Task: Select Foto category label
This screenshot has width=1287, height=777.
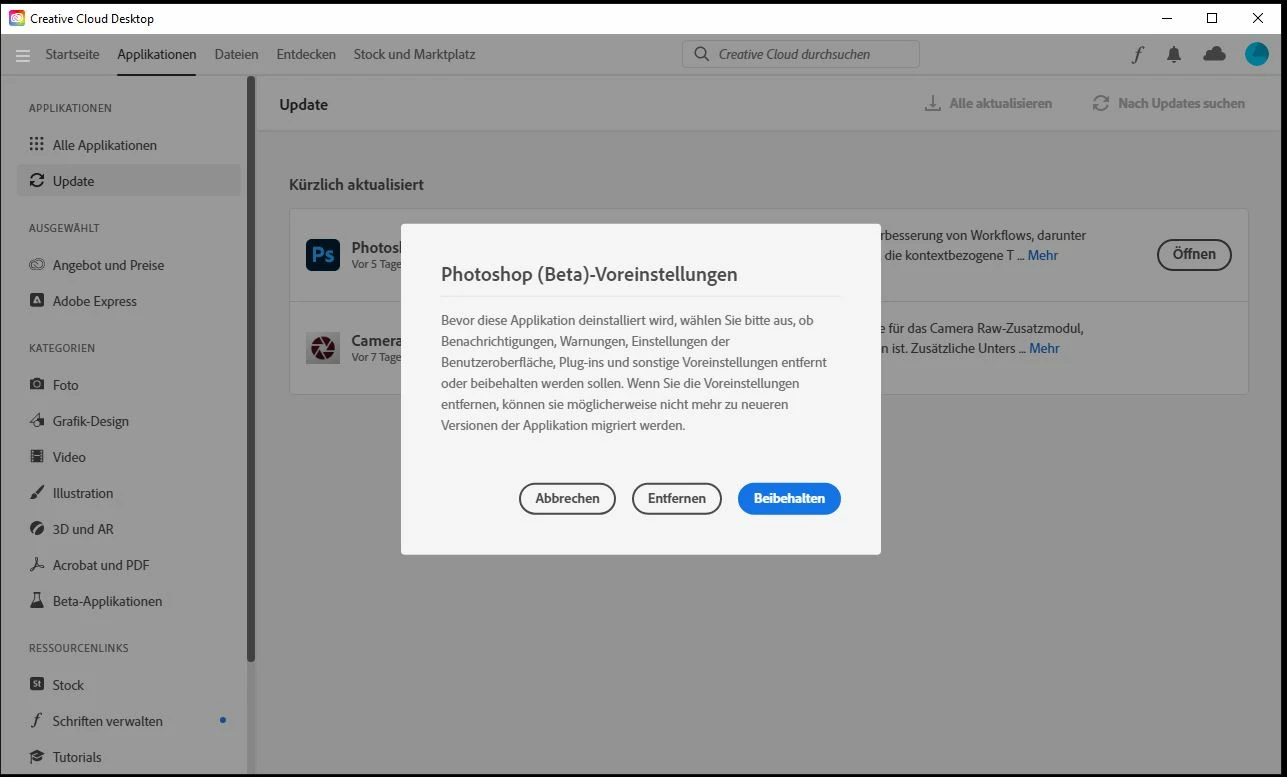Action: pos(65,385)
